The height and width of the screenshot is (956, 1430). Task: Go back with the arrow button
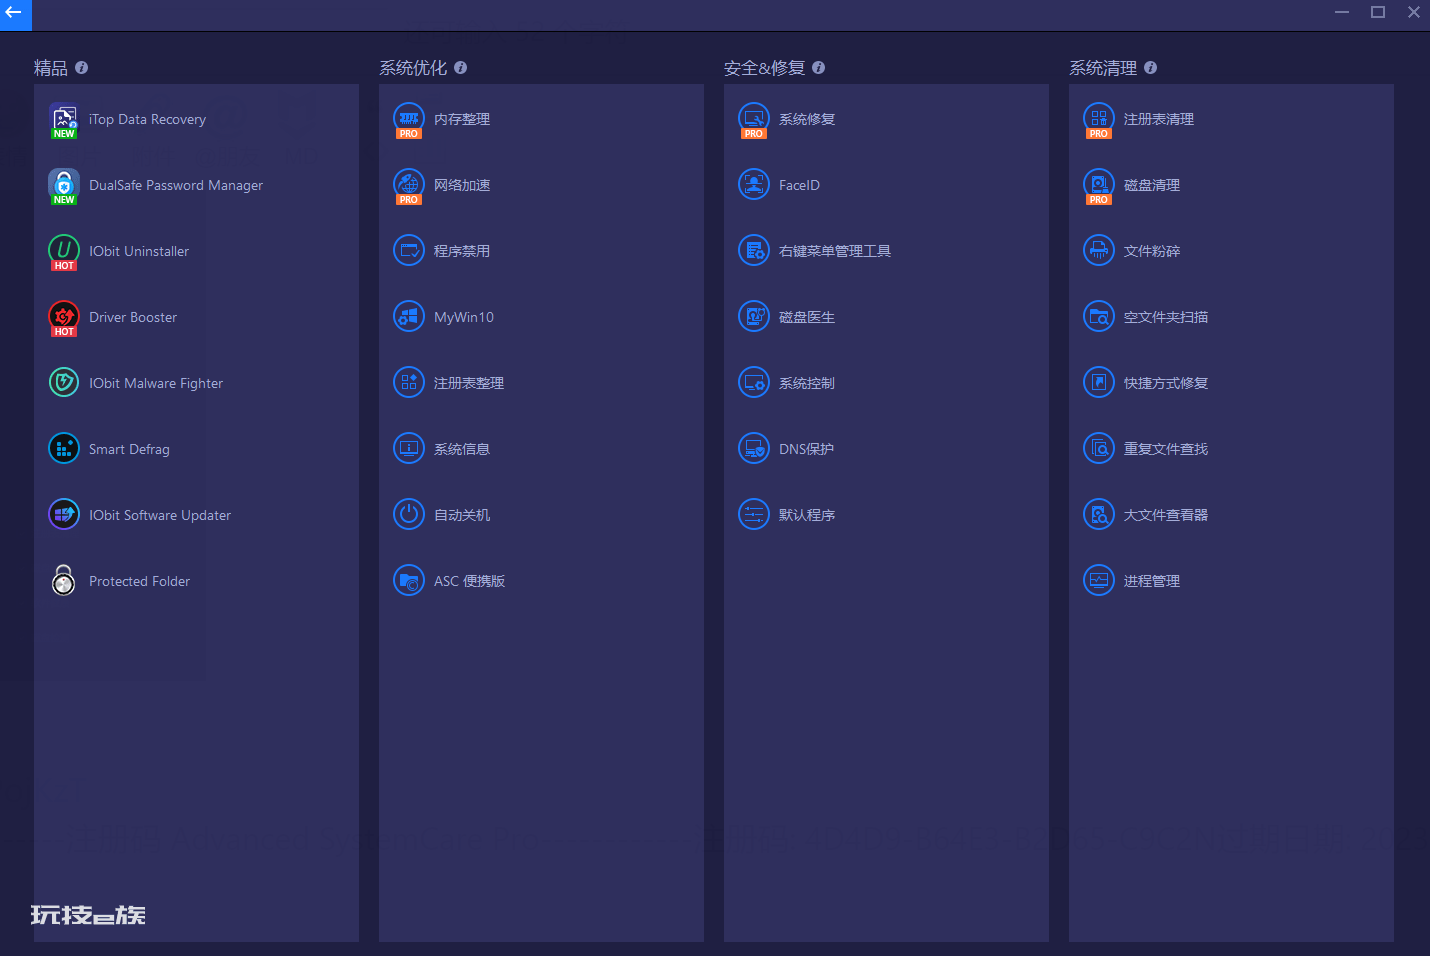tap(15, 14)
